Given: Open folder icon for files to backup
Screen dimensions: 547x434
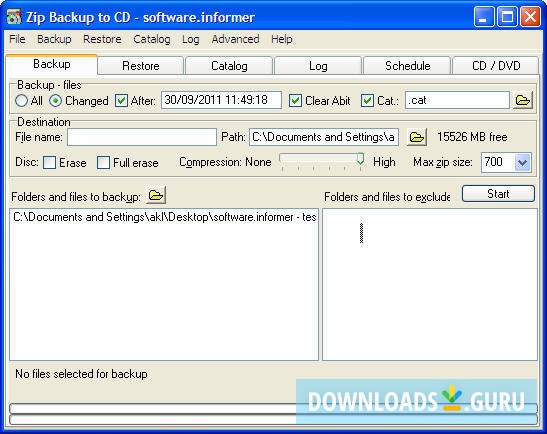Looking at the screenshot, I should coord(156,195).
